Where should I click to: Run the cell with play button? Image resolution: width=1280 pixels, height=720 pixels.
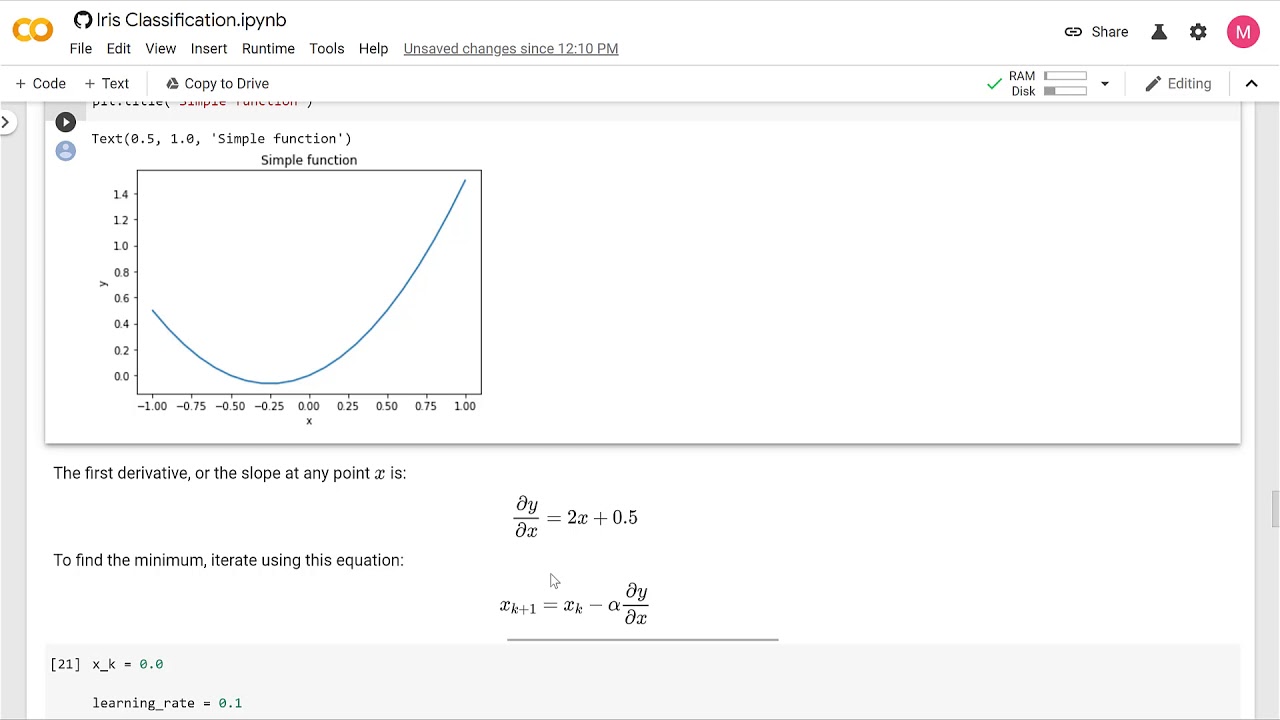point(65,122)
